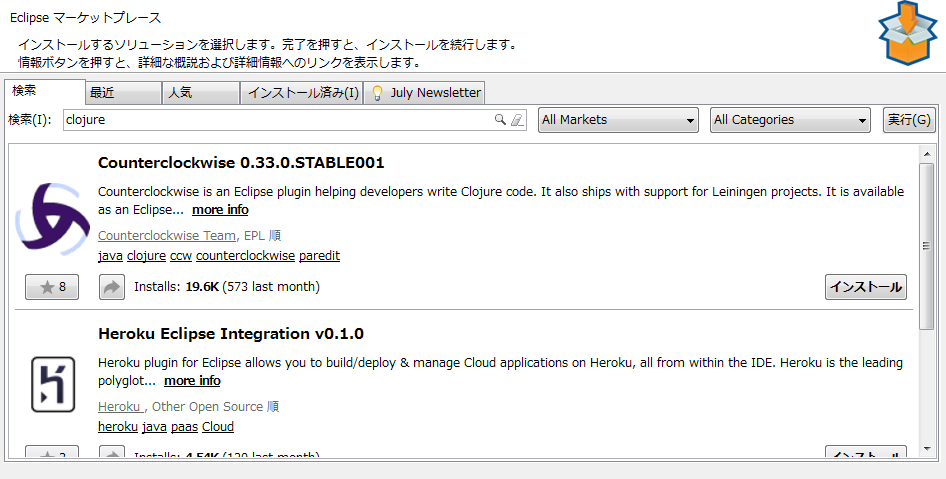Open the All Categories dropdown
This screenshot has width=946, height=479.
click(790, 120)
